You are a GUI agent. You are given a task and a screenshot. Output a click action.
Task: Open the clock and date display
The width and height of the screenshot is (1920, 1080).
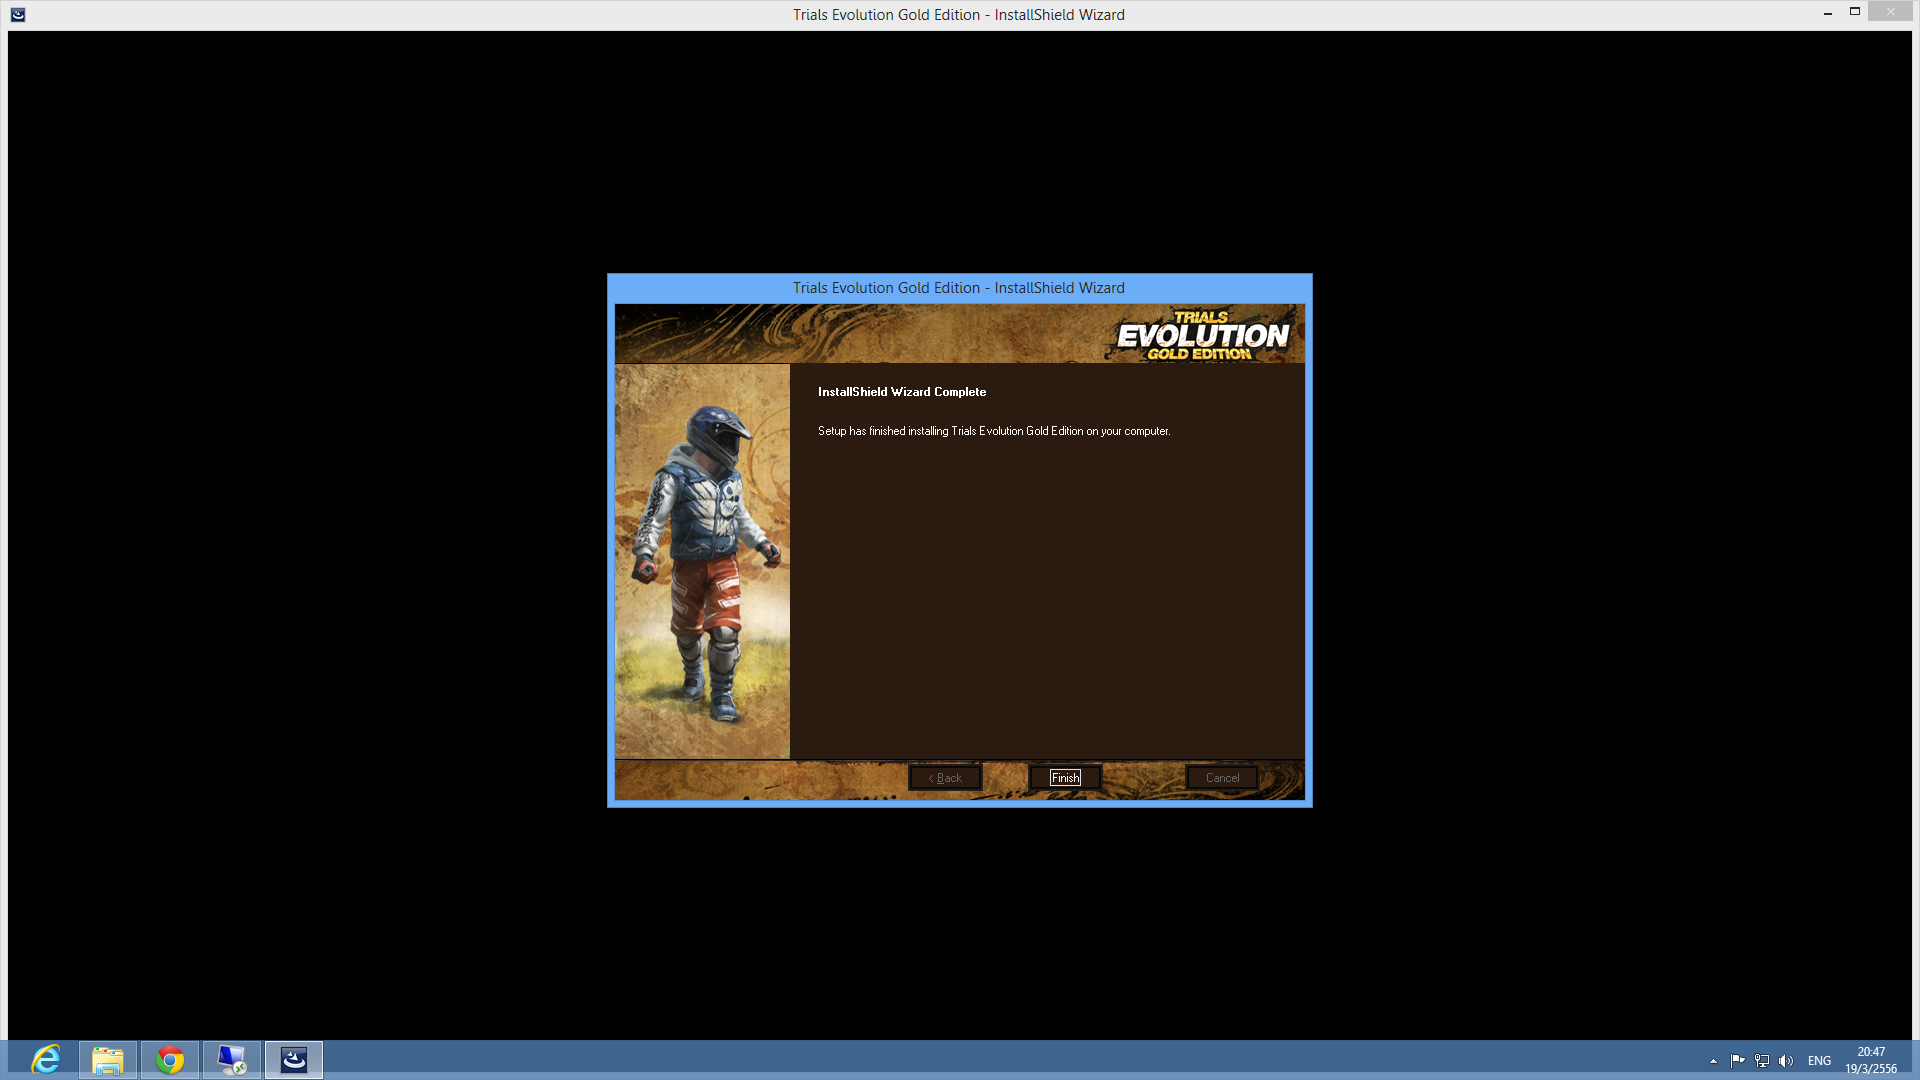1870,1060
